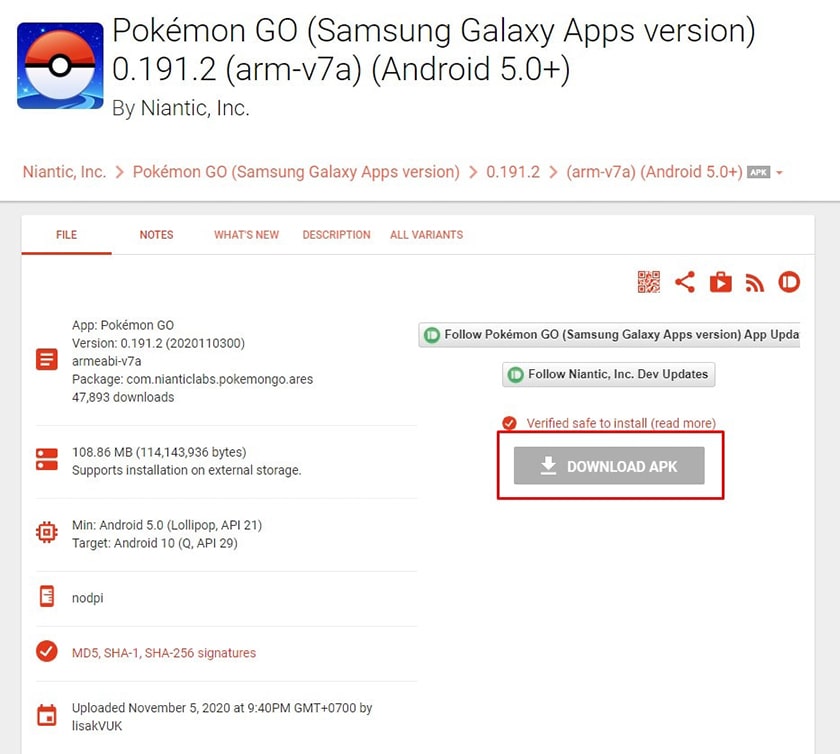Click the red signatures checkmark icon
This screenshot has width=840, height=754.
47,651
